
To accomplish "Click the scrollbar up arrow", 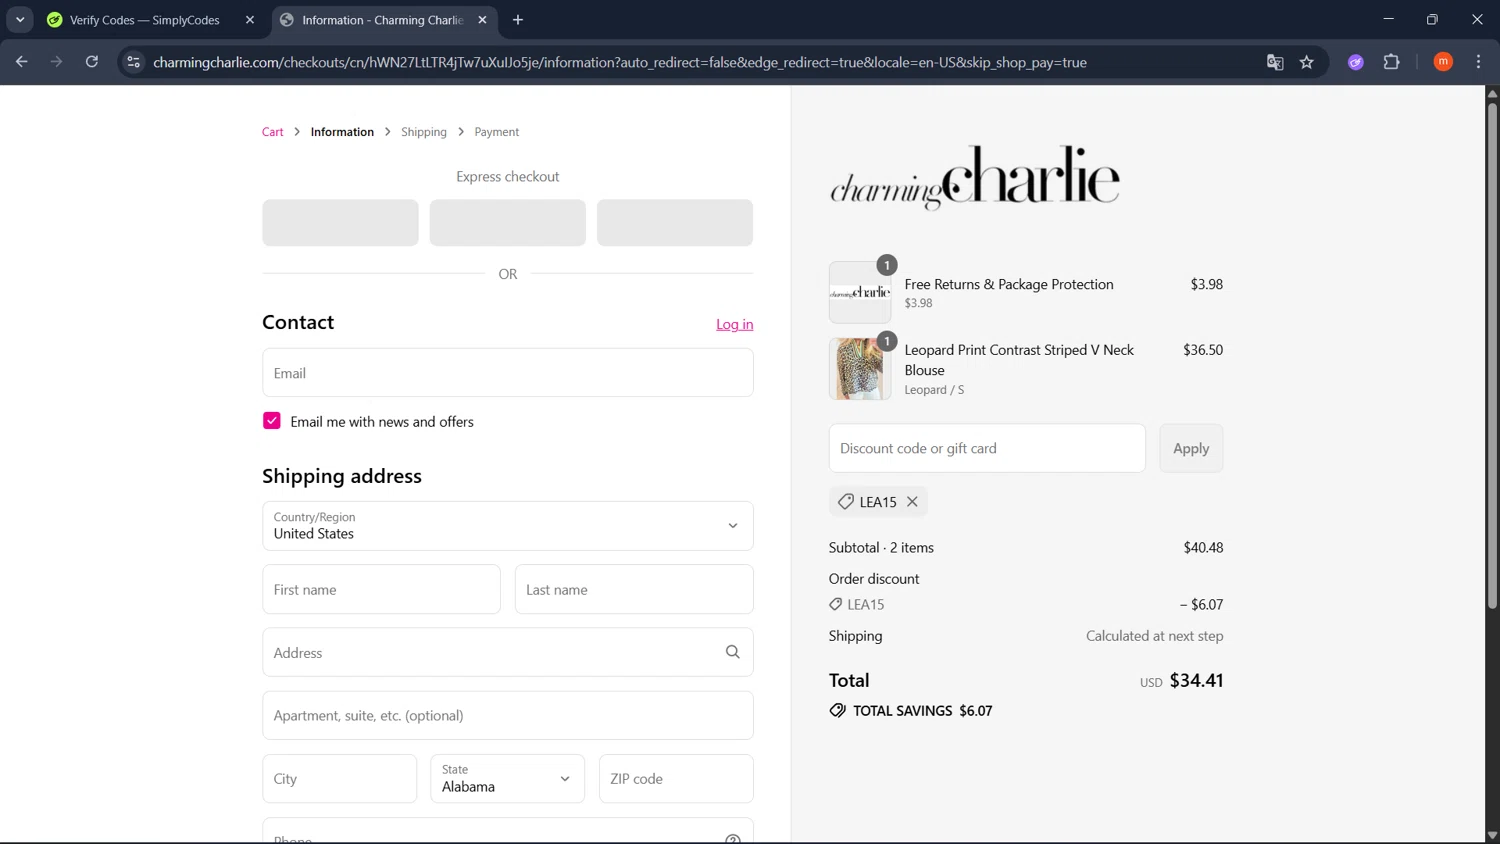I will click(1492, 93).
